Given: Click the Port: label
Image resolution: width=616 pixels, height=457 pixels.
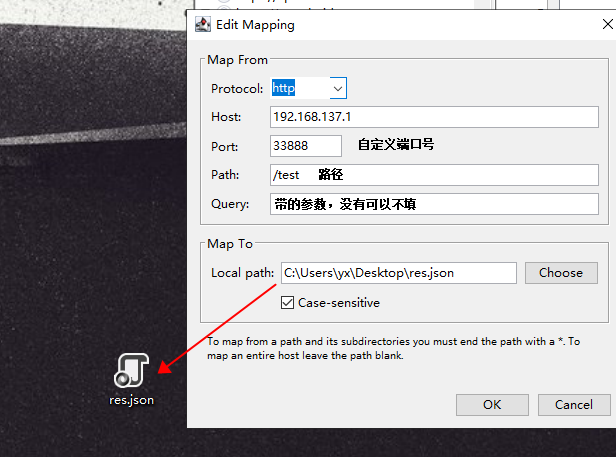Looking at the screenshot, I should [x=224, y=147].
